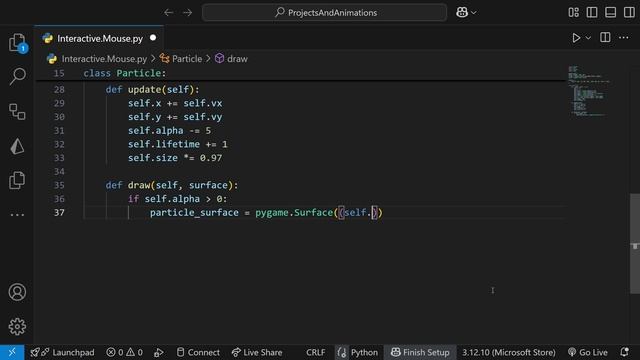This screenshot has height=360, width=640.
Task: Split the editor to the right
Action: (x=605, y=38)
